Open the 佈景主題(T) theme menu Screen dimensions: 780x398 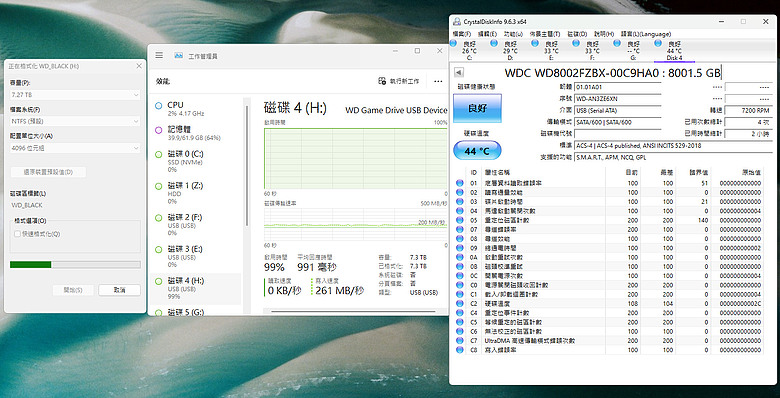(544, 34)
